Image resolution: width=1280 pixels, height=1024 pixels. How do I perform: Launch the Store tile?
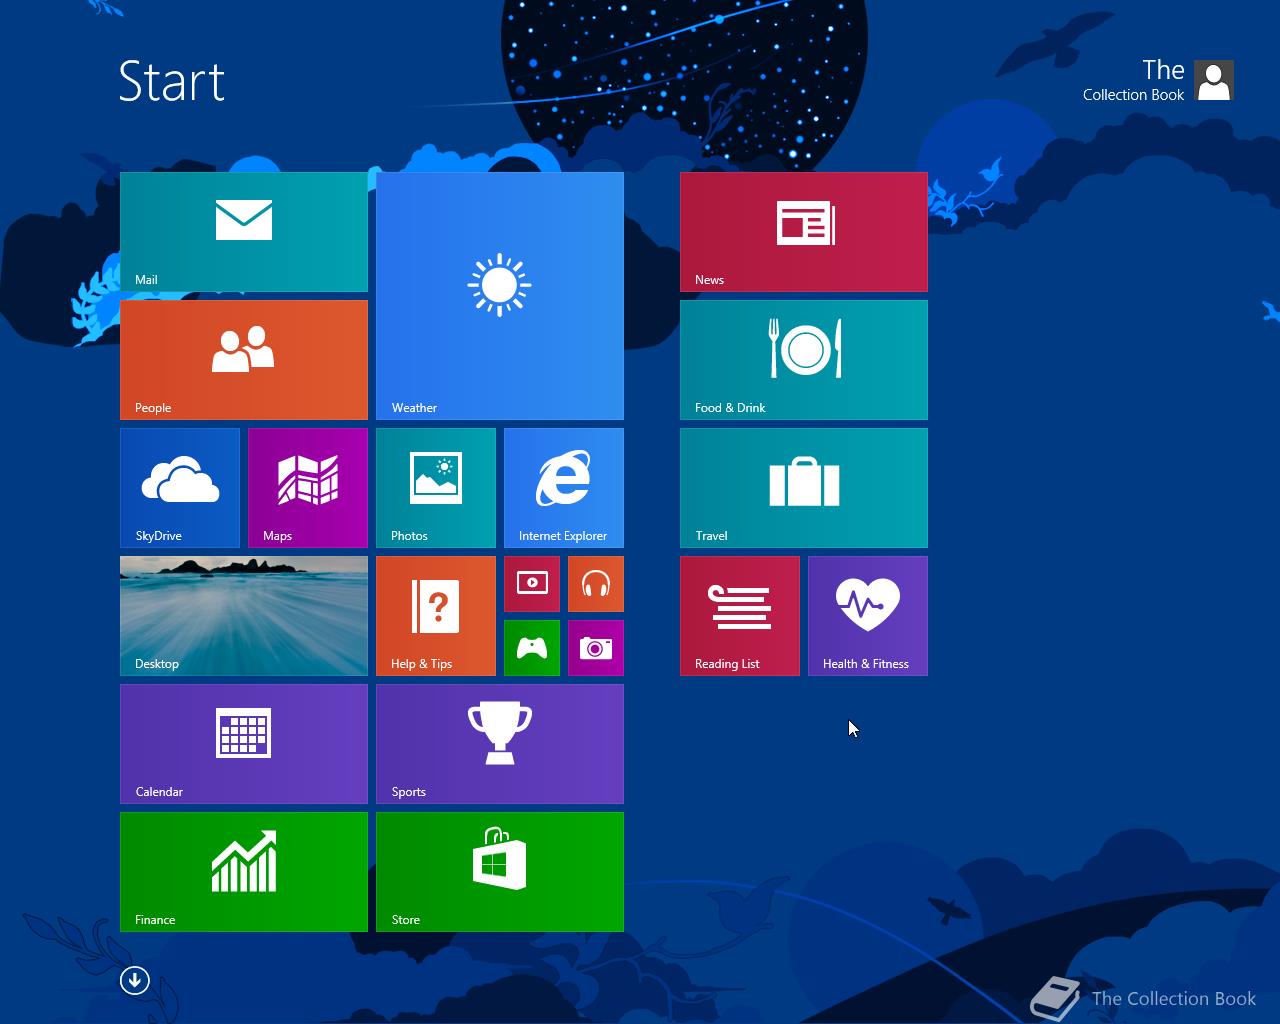click(x=500, y=872)
